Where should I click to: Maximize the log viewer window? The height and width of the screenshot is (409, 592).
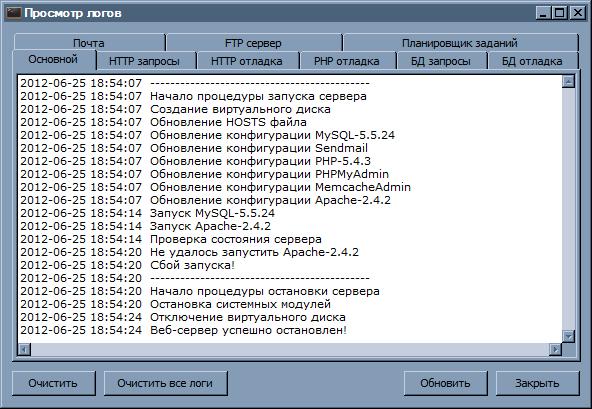(x=560, y=13)
